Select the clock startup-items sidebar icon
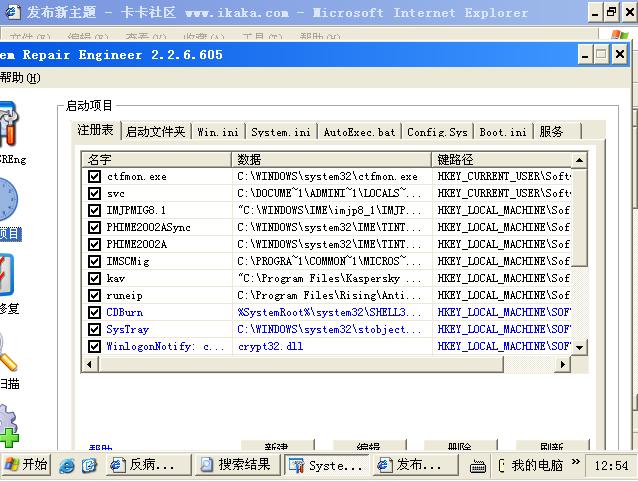 (x=8, y=199)
